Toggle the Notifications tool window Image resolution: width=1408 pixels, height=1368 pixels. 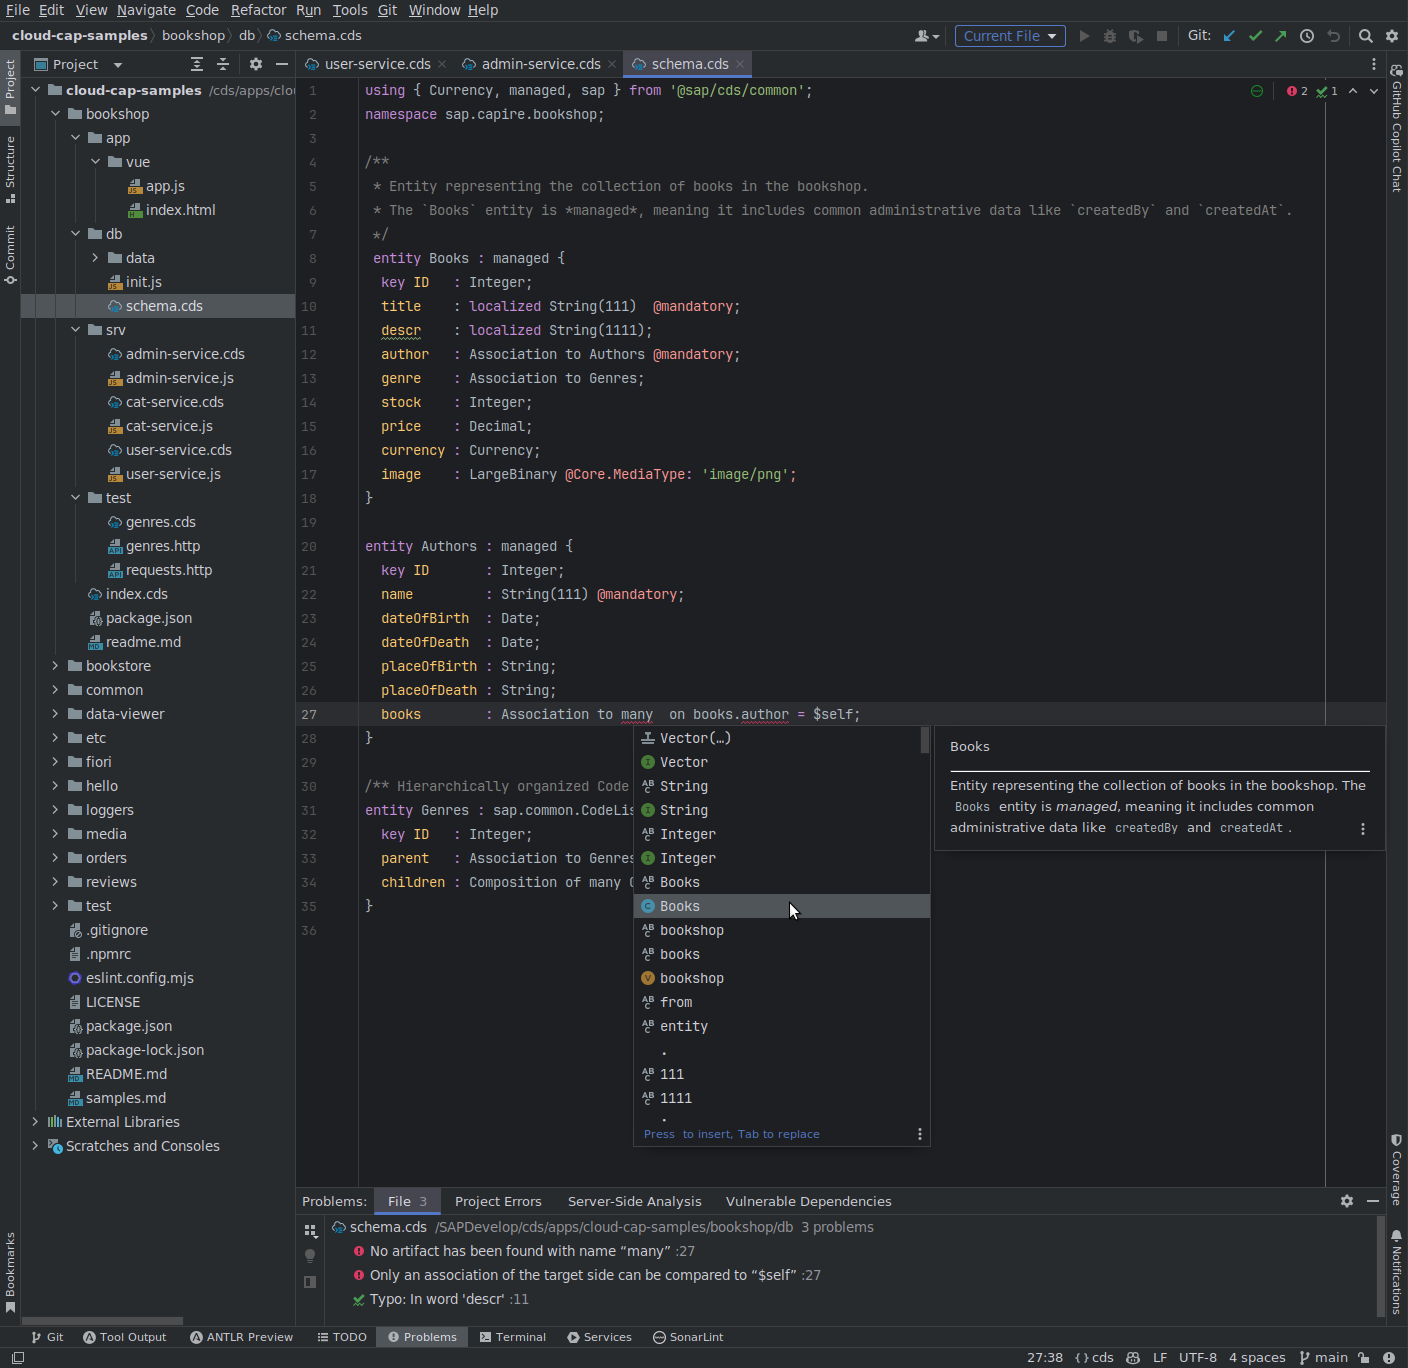(x=1397, y=1272)
